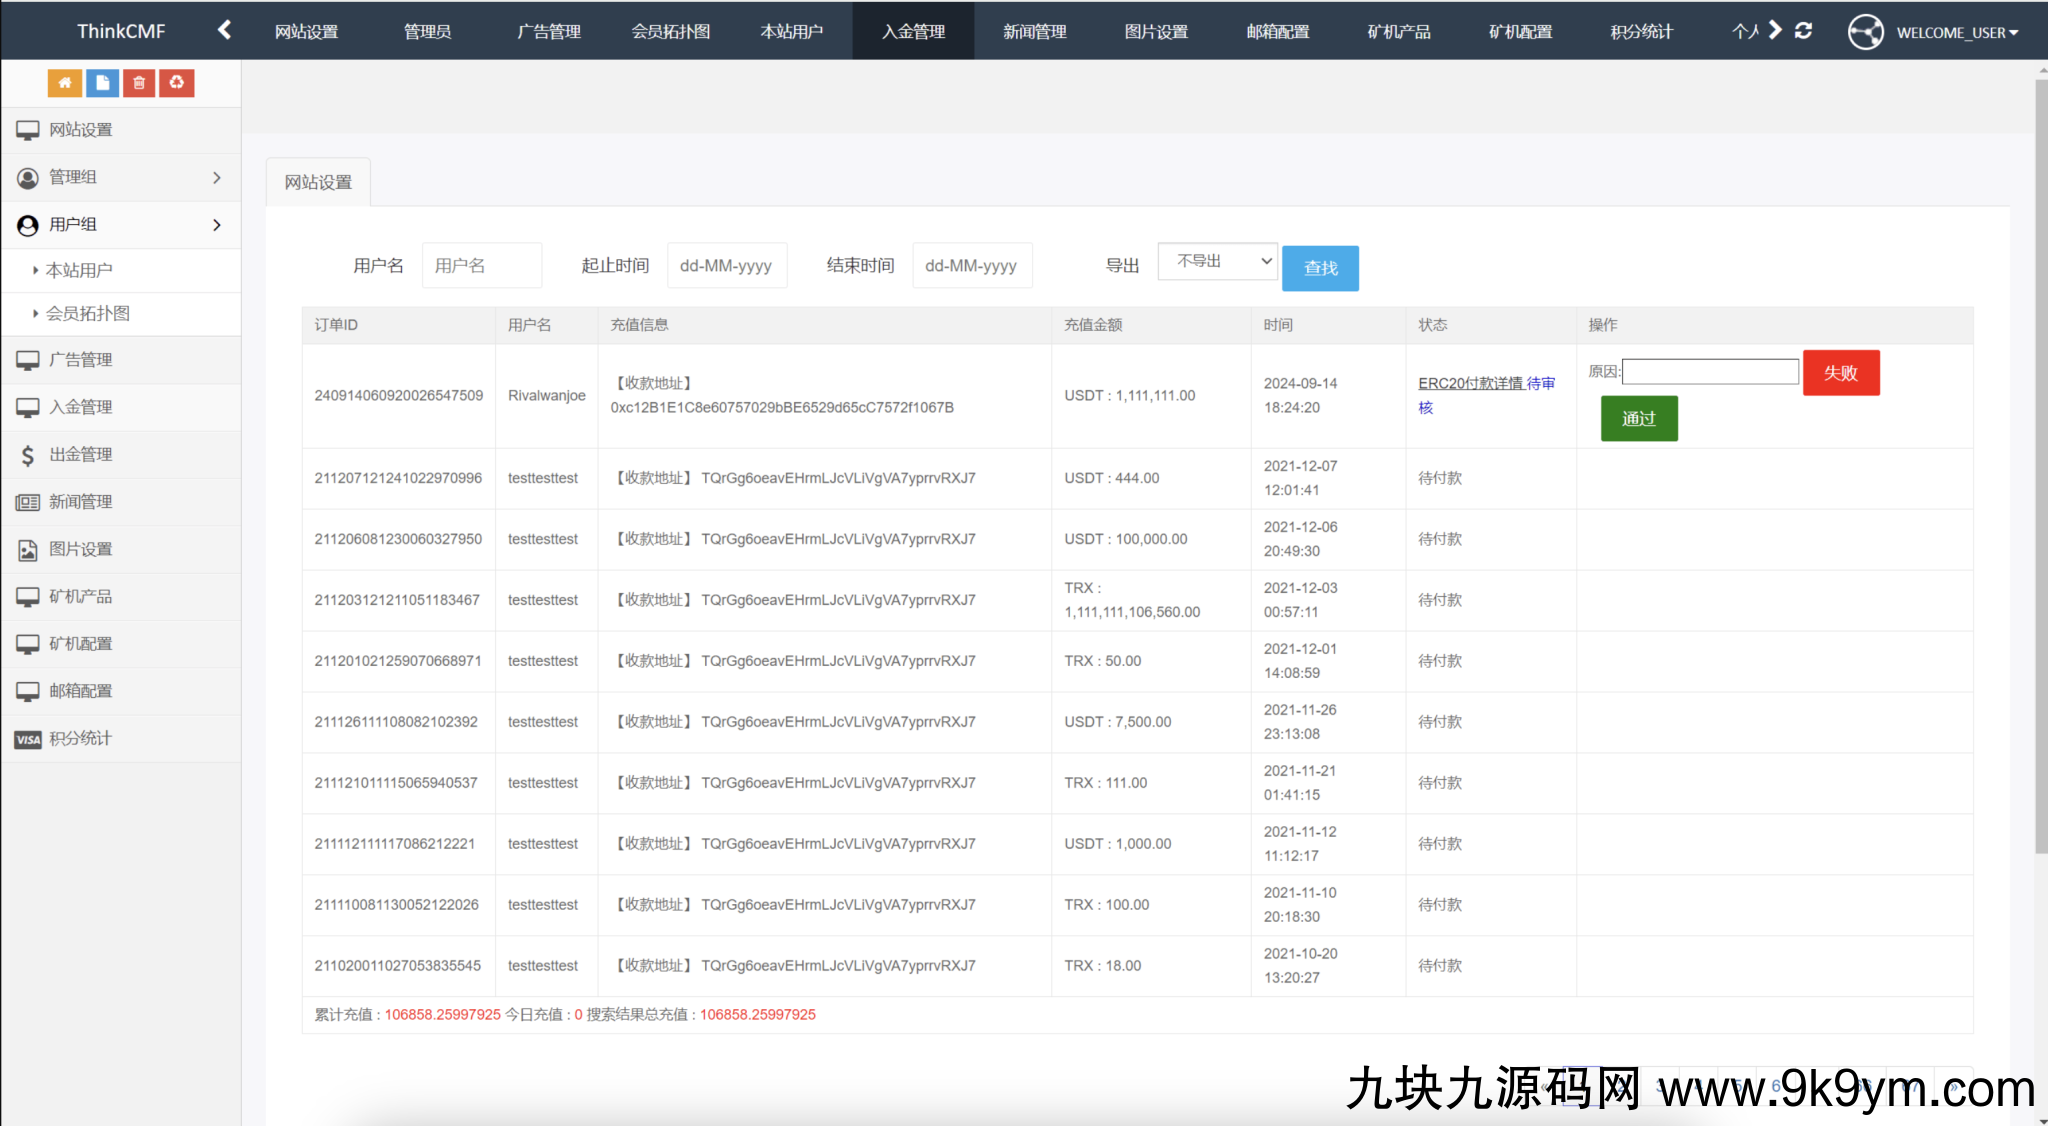2048x1126 pixels.
Task: Click the 起止时间 start date field
Action: point(726,266)
